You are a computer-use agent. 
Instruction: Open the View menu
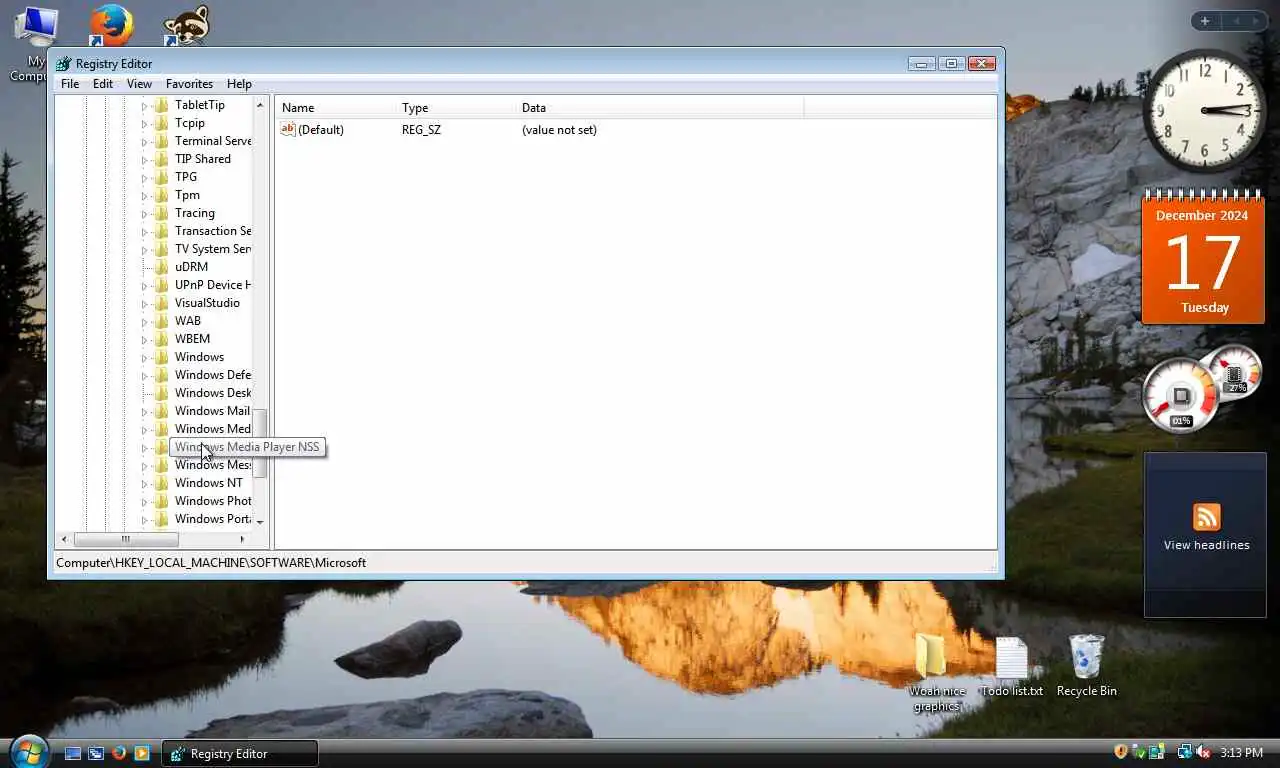click(139, 84)
